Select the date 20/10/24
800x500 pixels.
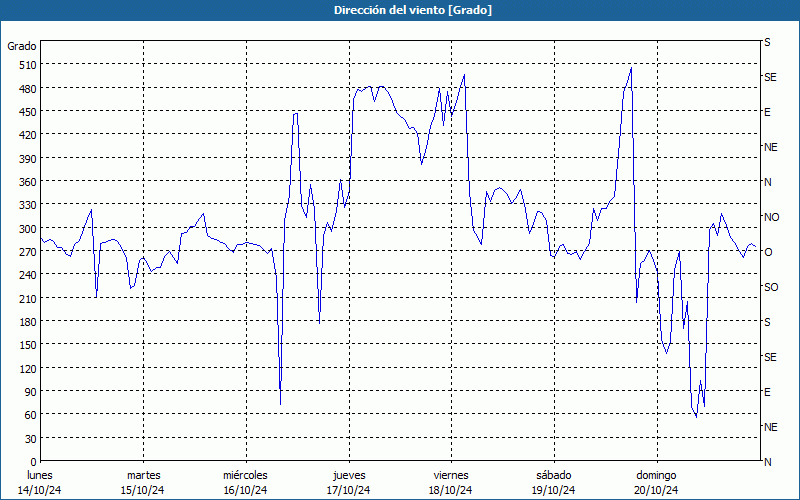click(x=656, y=490)
